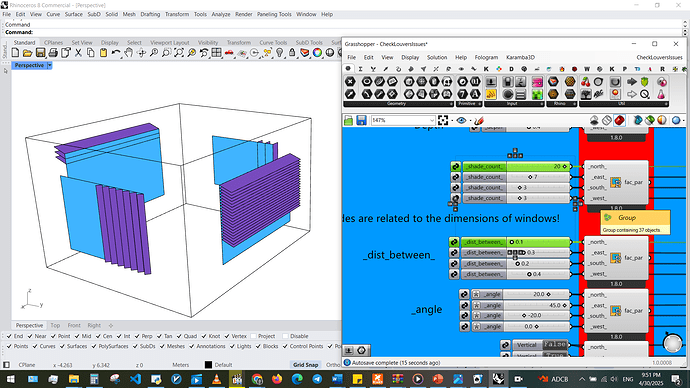Open the Perspective viewport dropdown arrow
This screenshot has width=690, height=388.
tap(50, 65)
